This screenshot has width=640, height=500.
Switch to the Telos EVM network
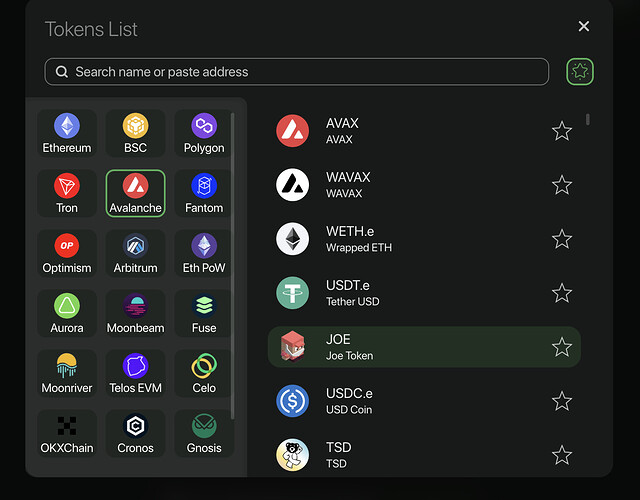136,373
